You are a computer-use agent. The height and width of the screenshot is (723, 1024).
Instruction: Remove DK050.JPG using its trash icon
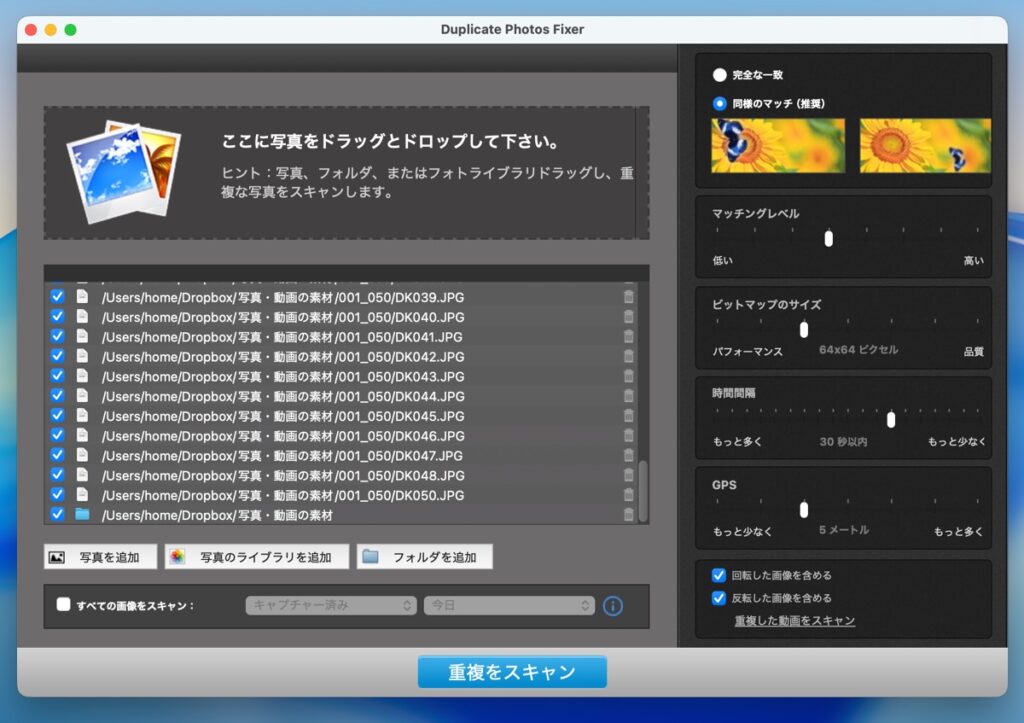pos(628,495)
